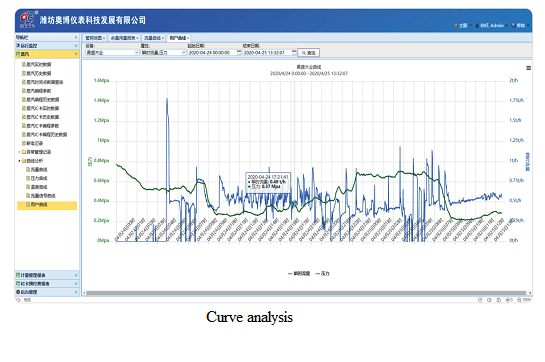Collapse the navigation panel with the double-arrow icon
Viewport: 545px width, 362px height.
pos(76,37)
